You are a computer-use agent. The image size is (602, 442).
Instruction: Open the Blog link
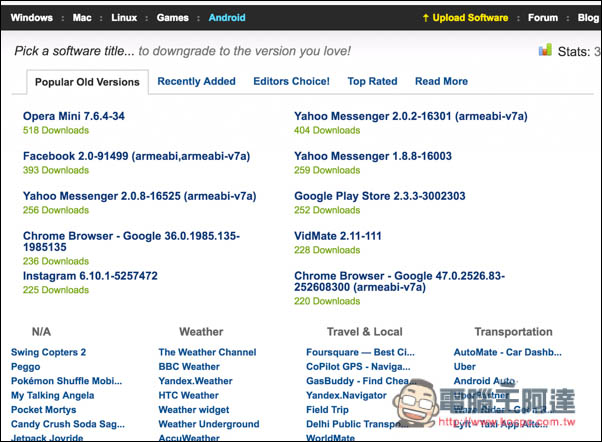[x=588, y=18]
